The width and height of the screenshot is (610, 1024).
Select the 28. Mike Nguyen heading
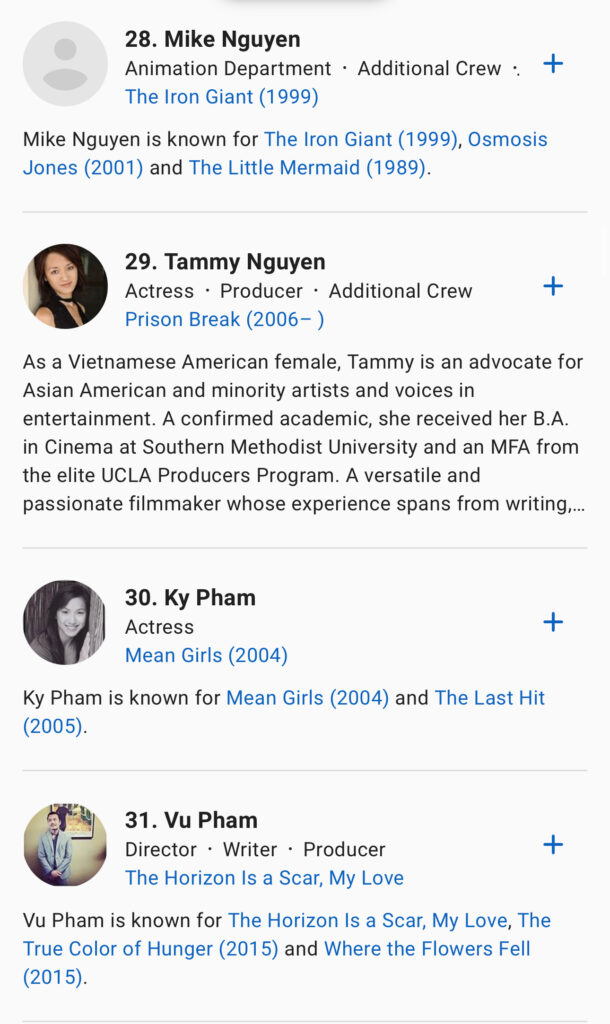[x=212, y=39]
